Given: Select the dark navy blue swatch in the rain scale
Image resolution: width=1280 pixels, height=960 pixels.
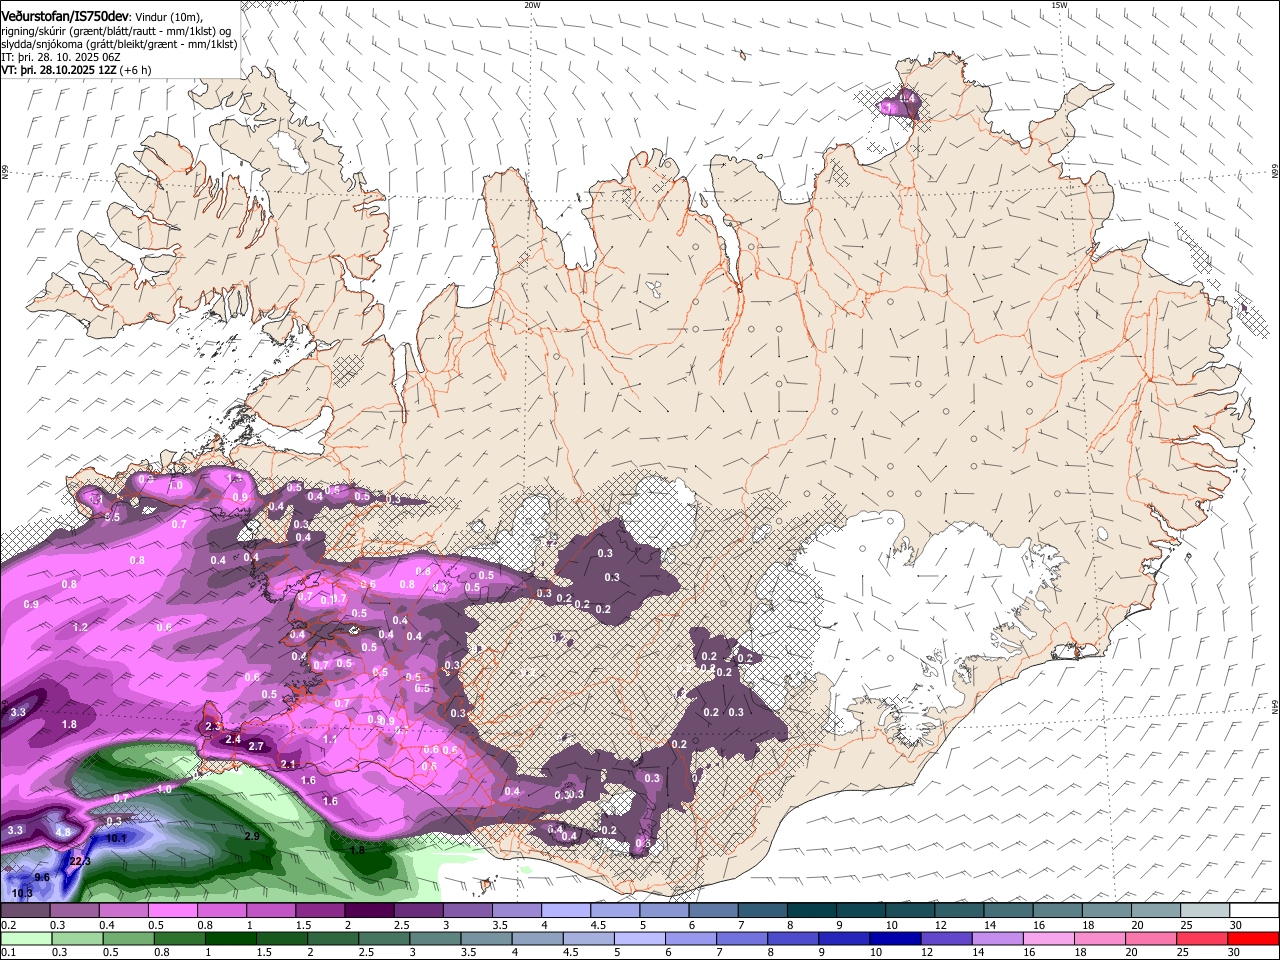Looking at the screenshot, I should click(x=893, y=938).
